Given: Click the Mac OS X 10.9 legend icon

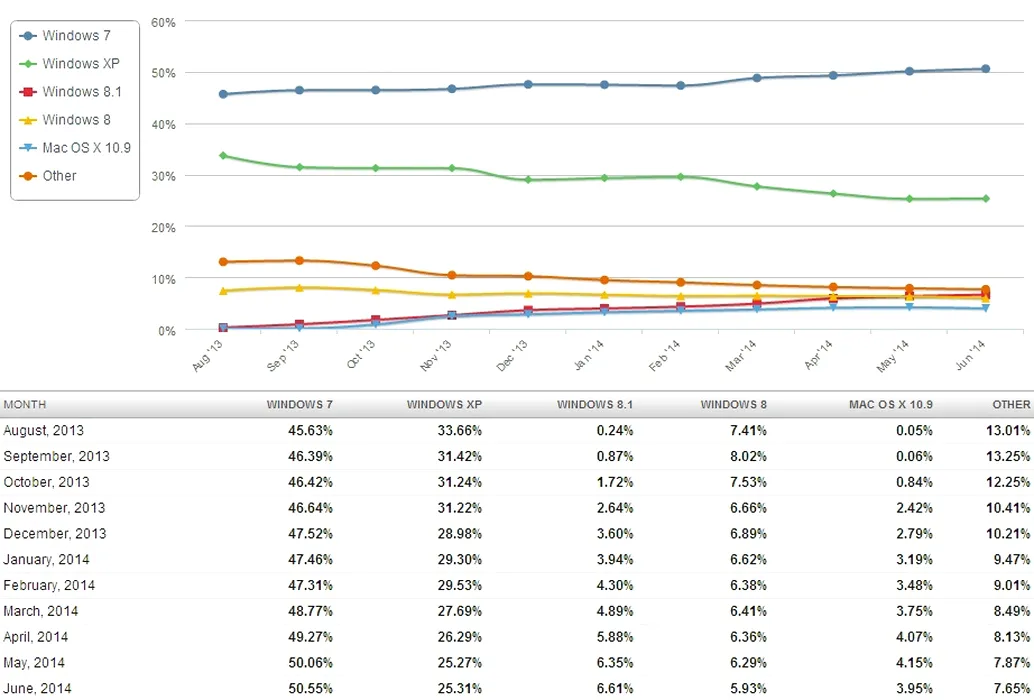Looking at the screenshot, I should 28,148.
